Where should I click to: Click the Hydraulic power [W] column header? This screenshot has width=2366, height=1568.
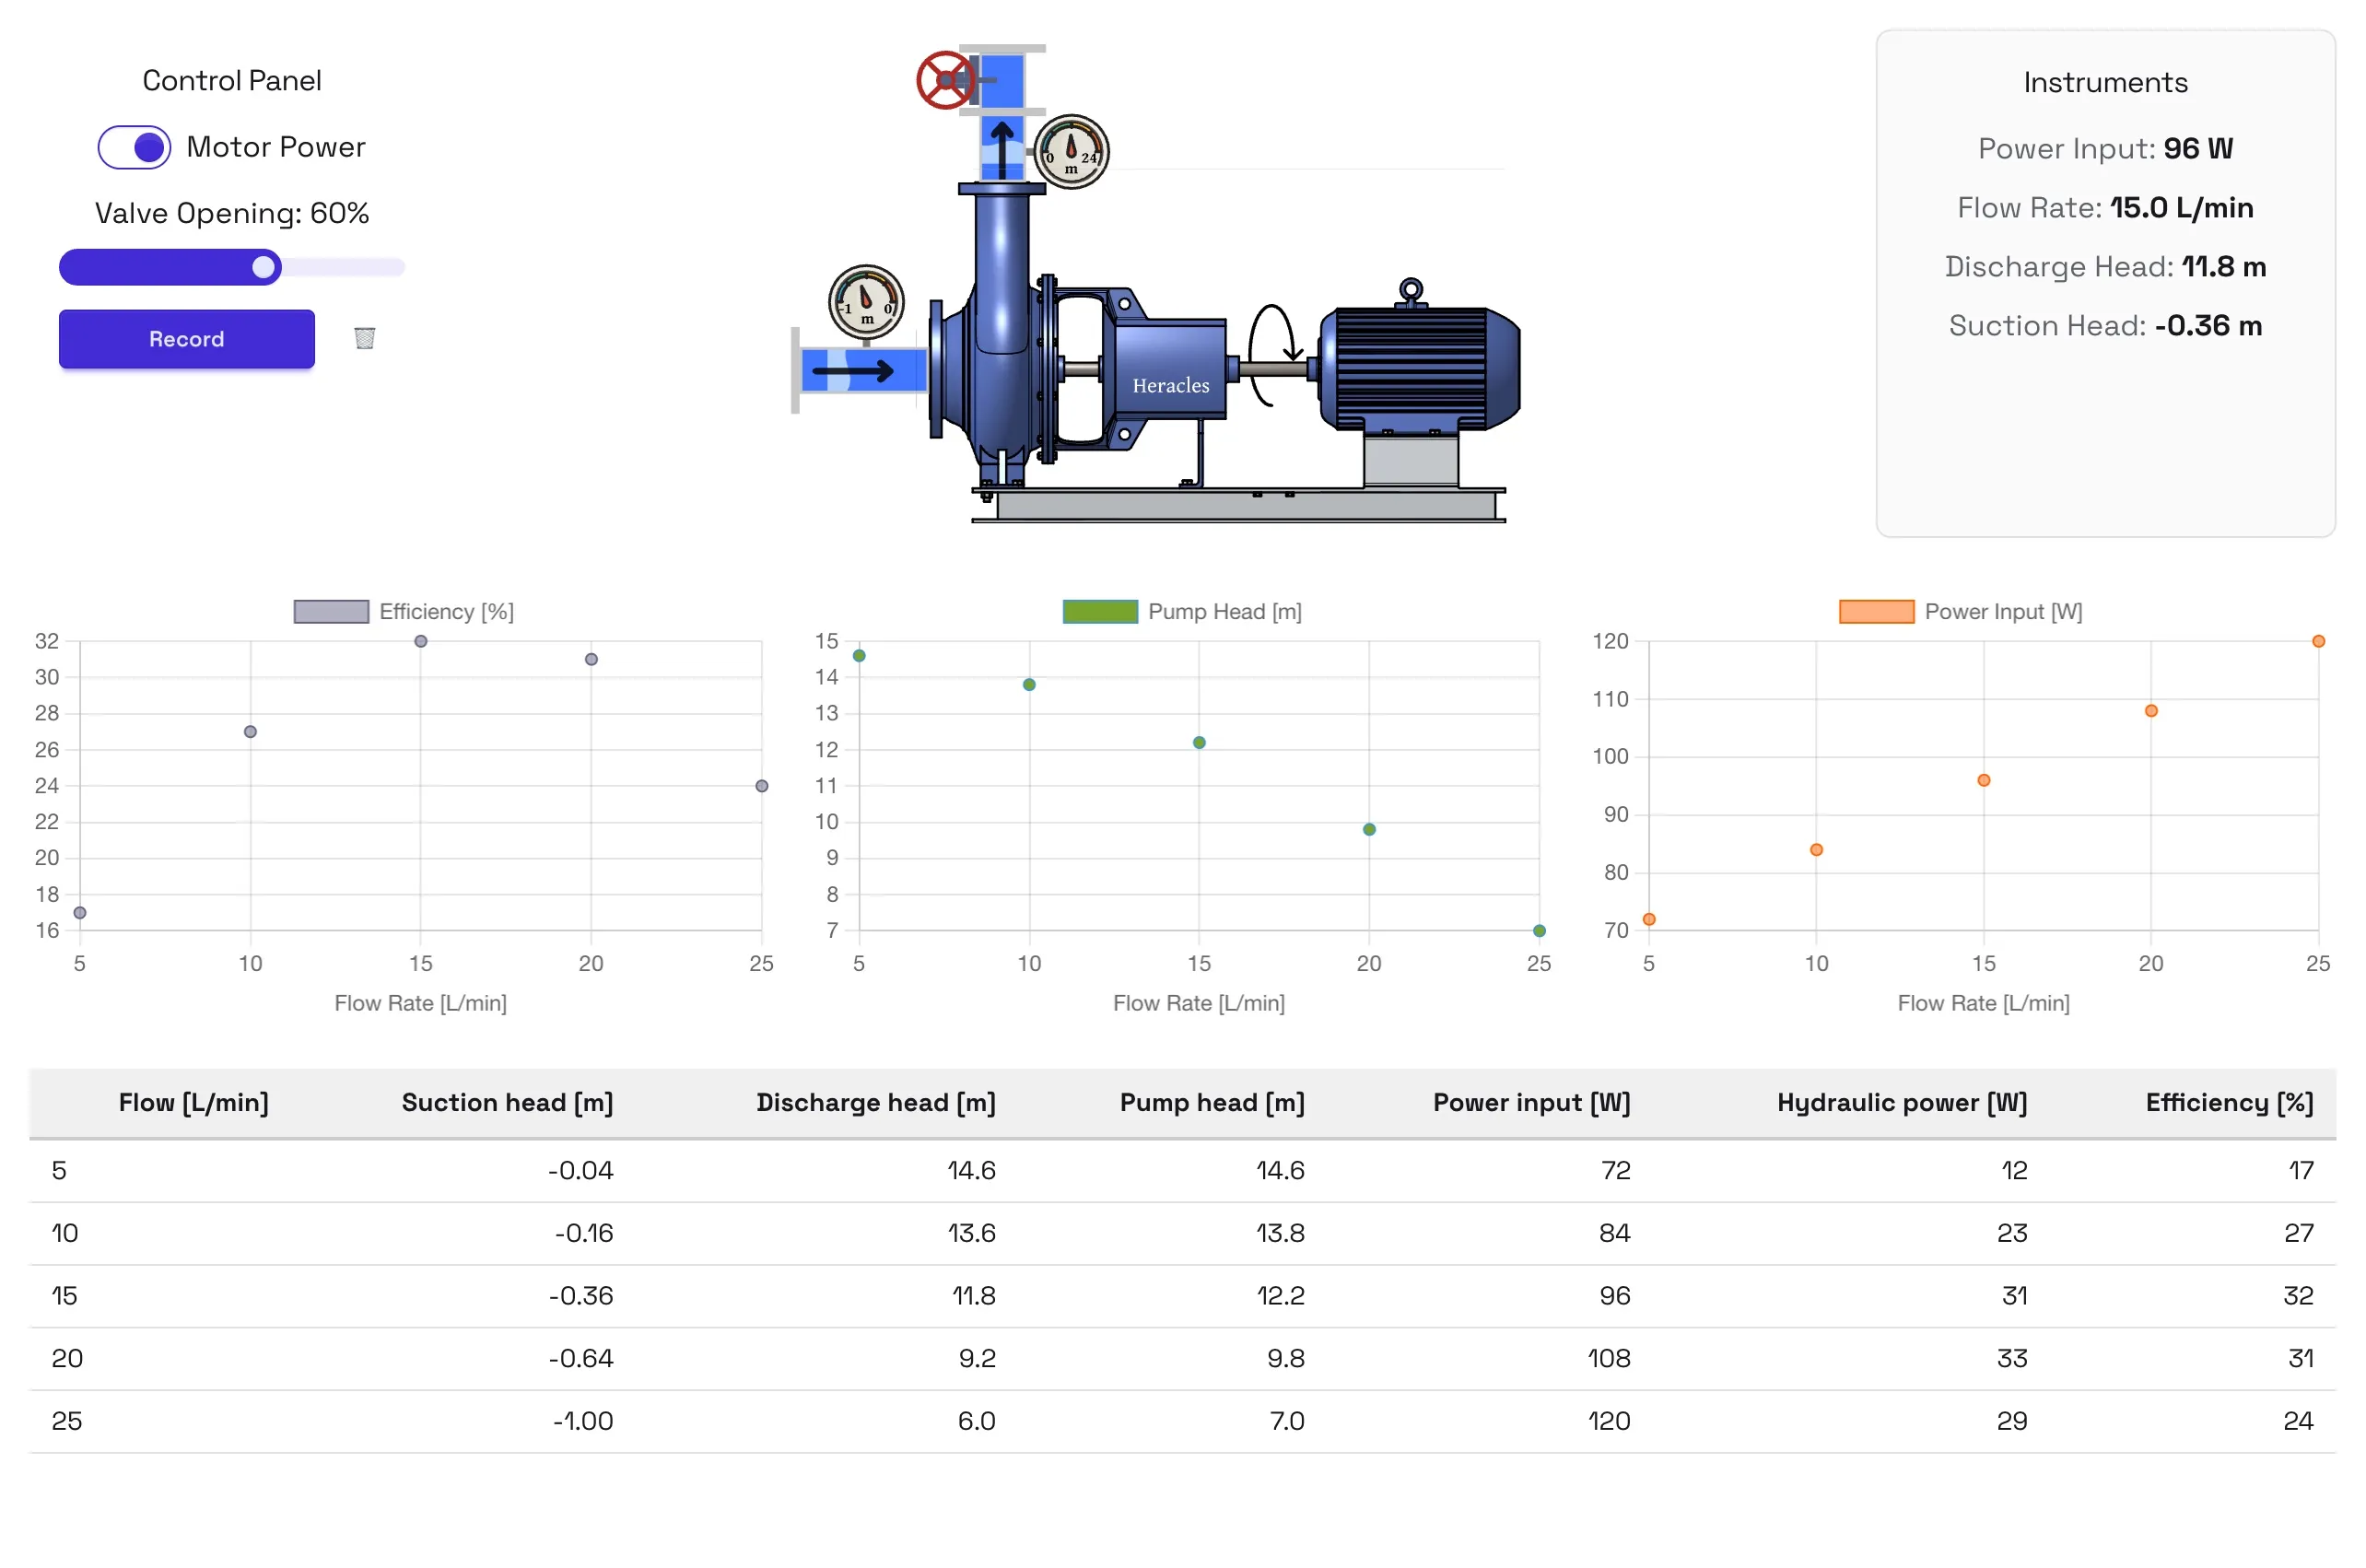pyautogui.click(x=1902, y=1102)
